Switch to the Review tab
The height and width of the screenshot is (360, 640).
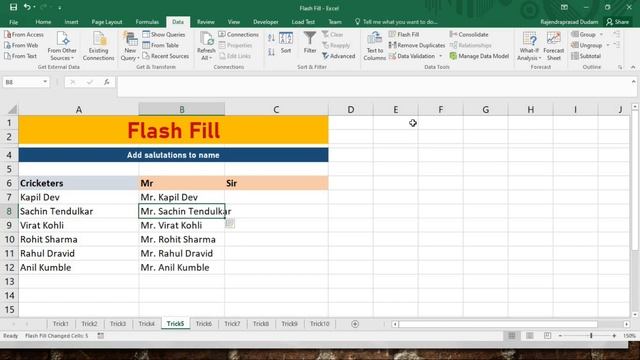click(205, 22)
